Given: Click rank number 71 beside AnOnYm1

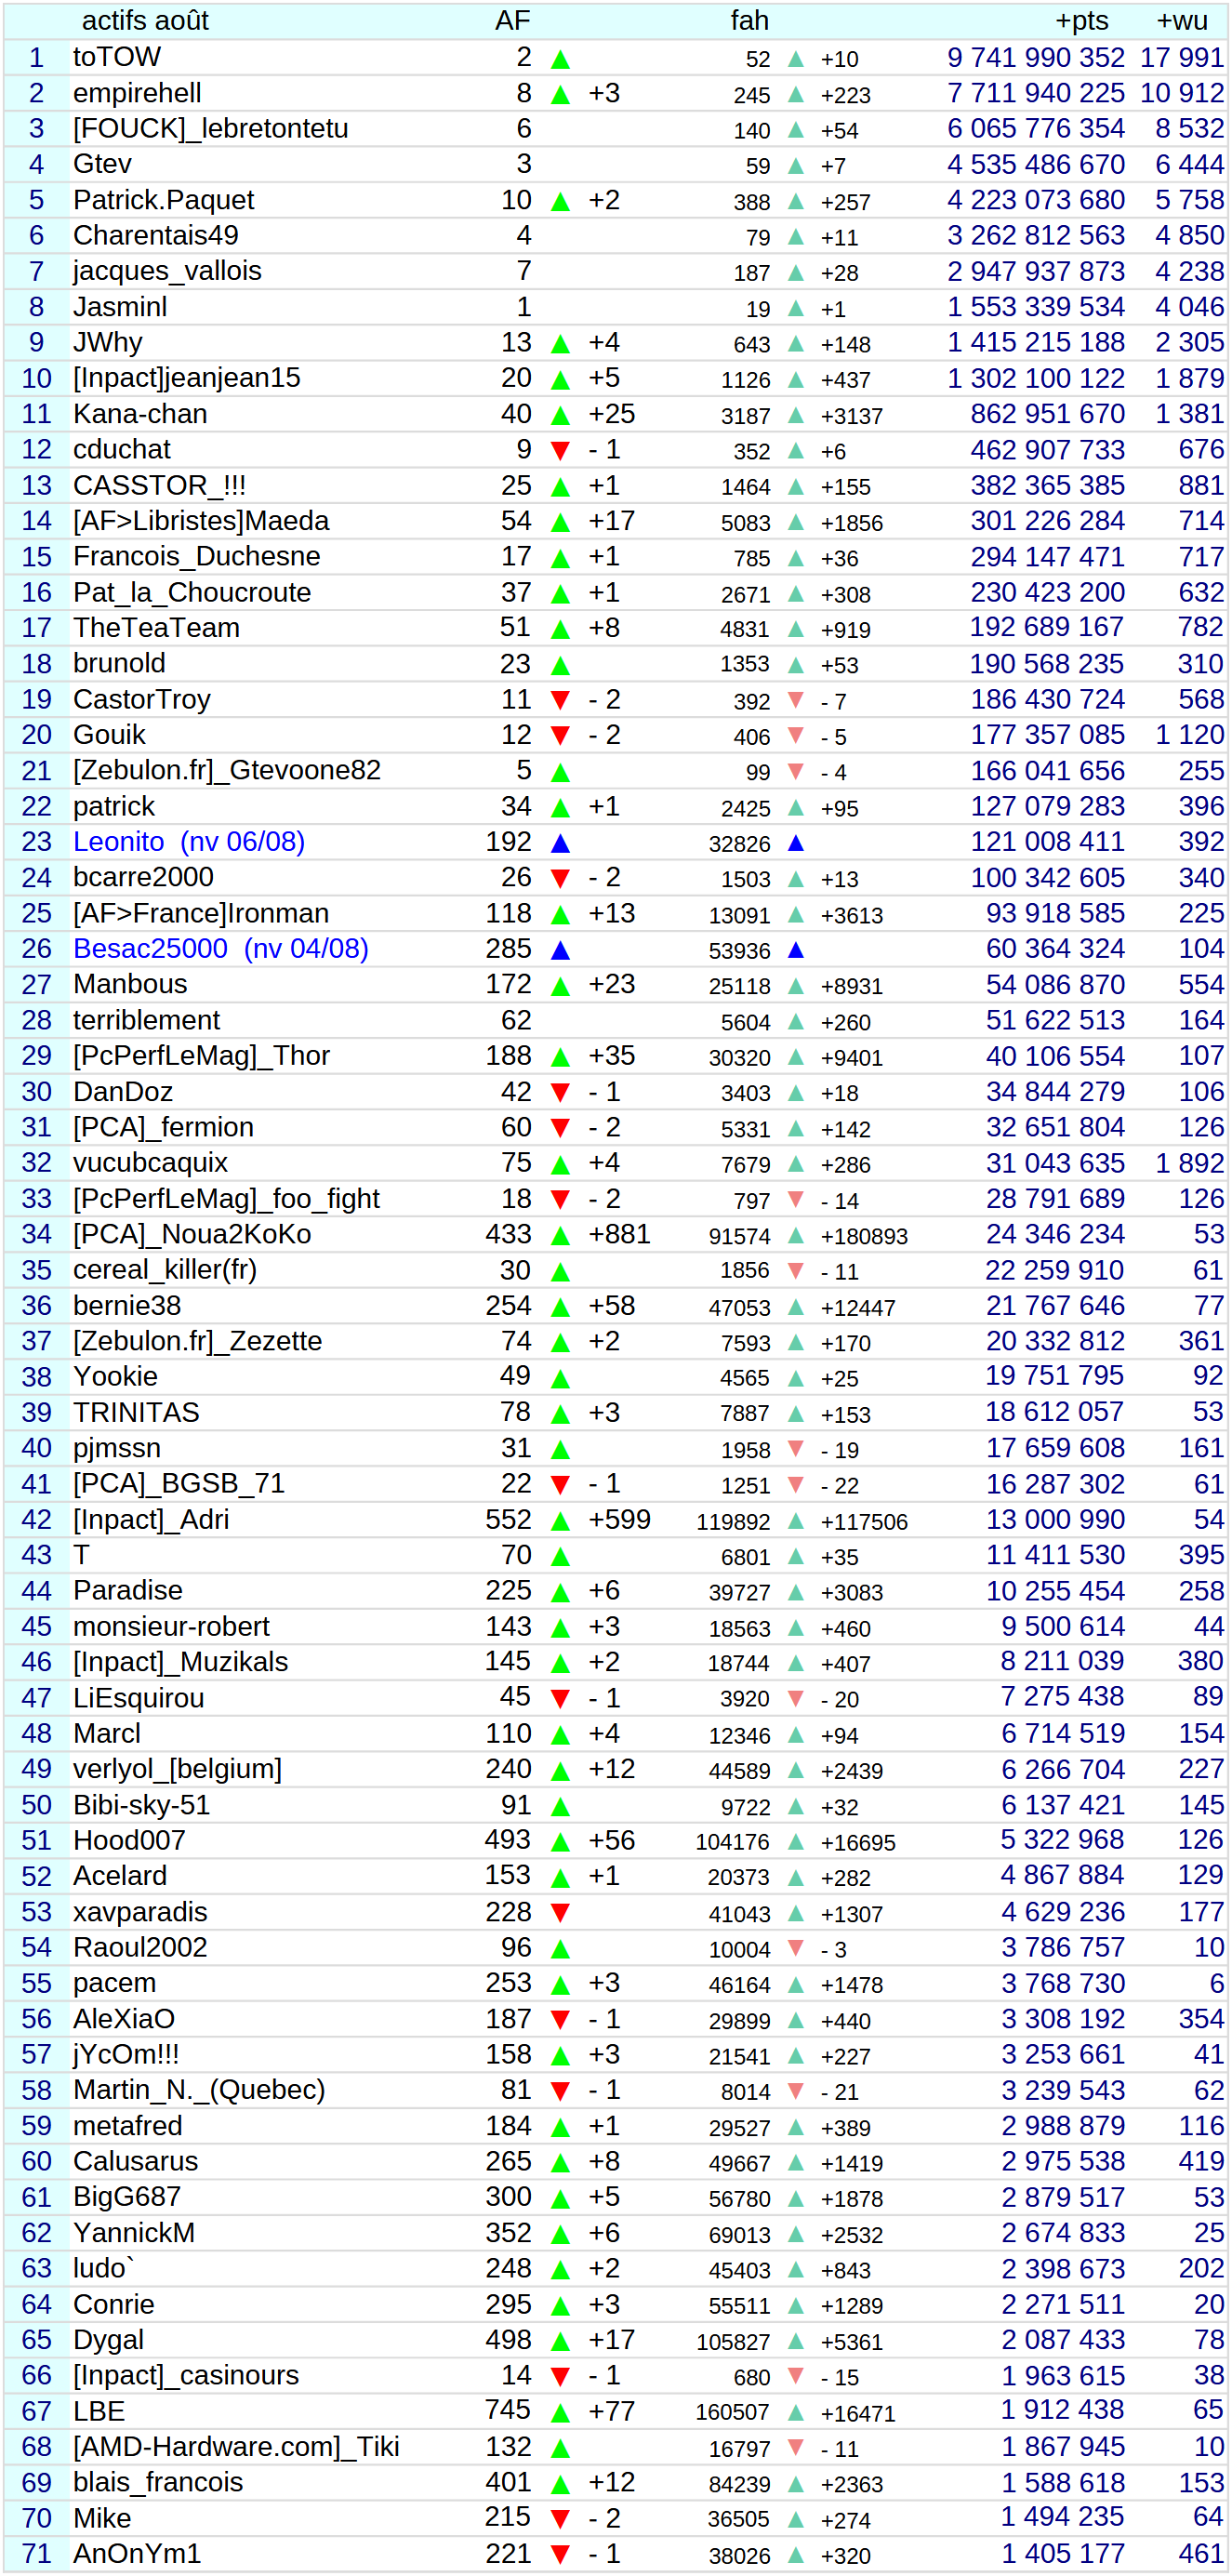Looking at the screenshot, I should pos(36,2553).
